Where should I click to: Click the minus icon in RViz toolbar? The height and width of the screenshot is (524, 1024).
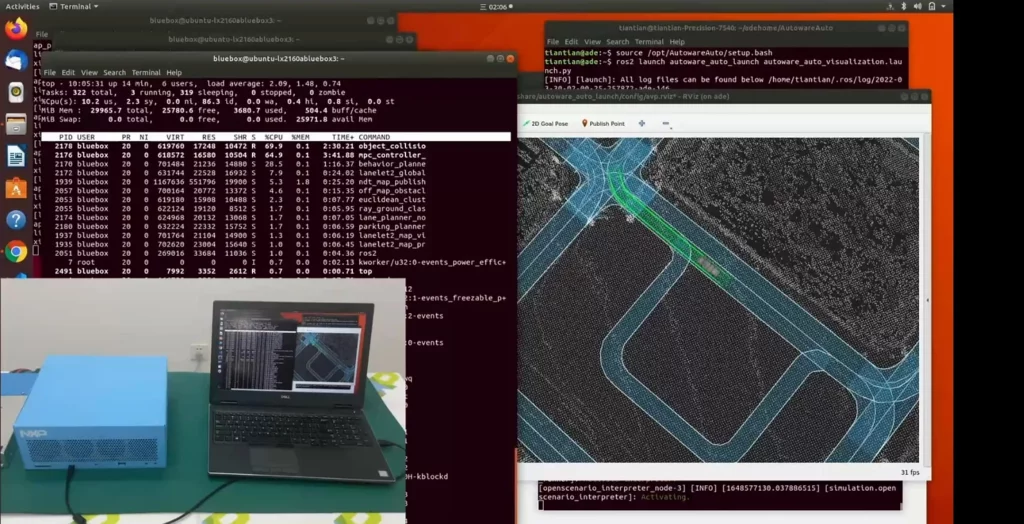point(666,124)
